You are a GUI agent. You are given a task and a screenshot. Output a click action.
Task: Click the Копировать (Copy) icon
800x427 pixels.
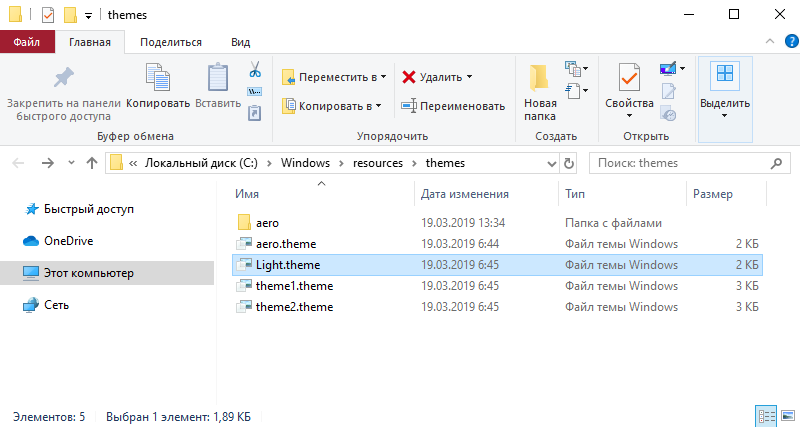[158, 78]
